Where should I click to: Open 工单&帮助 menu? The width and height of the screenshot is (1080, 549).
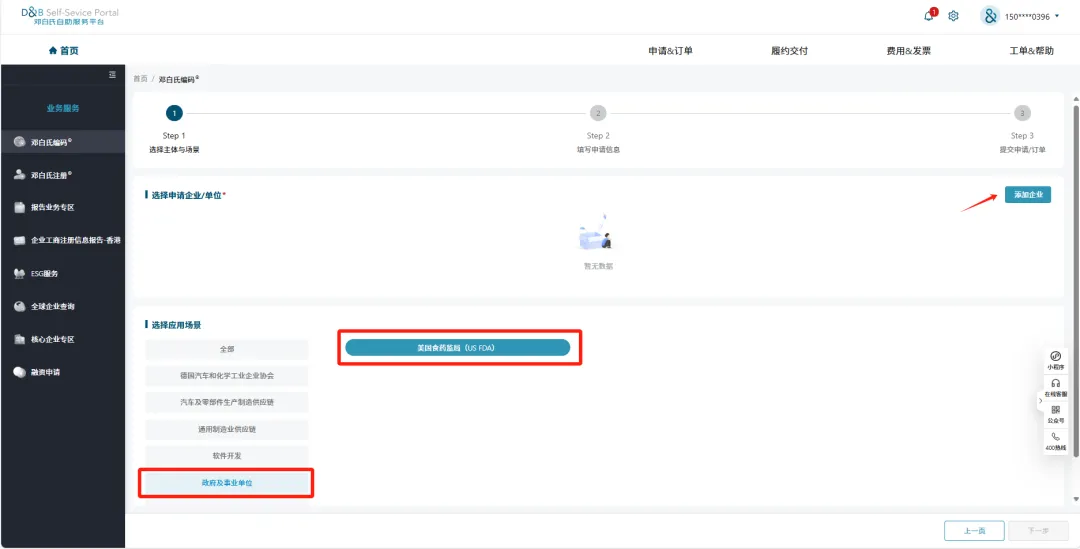(x=1031, y=51)
